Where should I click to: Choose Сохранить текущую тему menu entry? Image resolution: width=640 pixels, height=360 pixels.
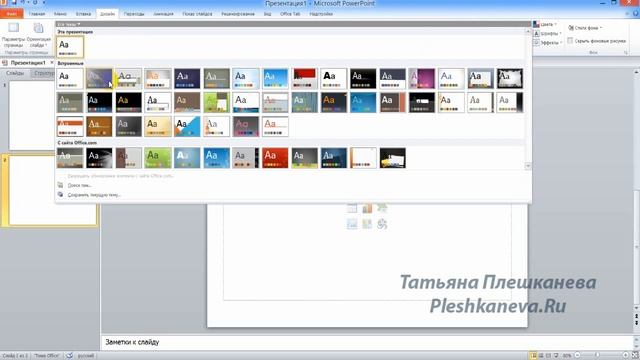tap(94, 195)
